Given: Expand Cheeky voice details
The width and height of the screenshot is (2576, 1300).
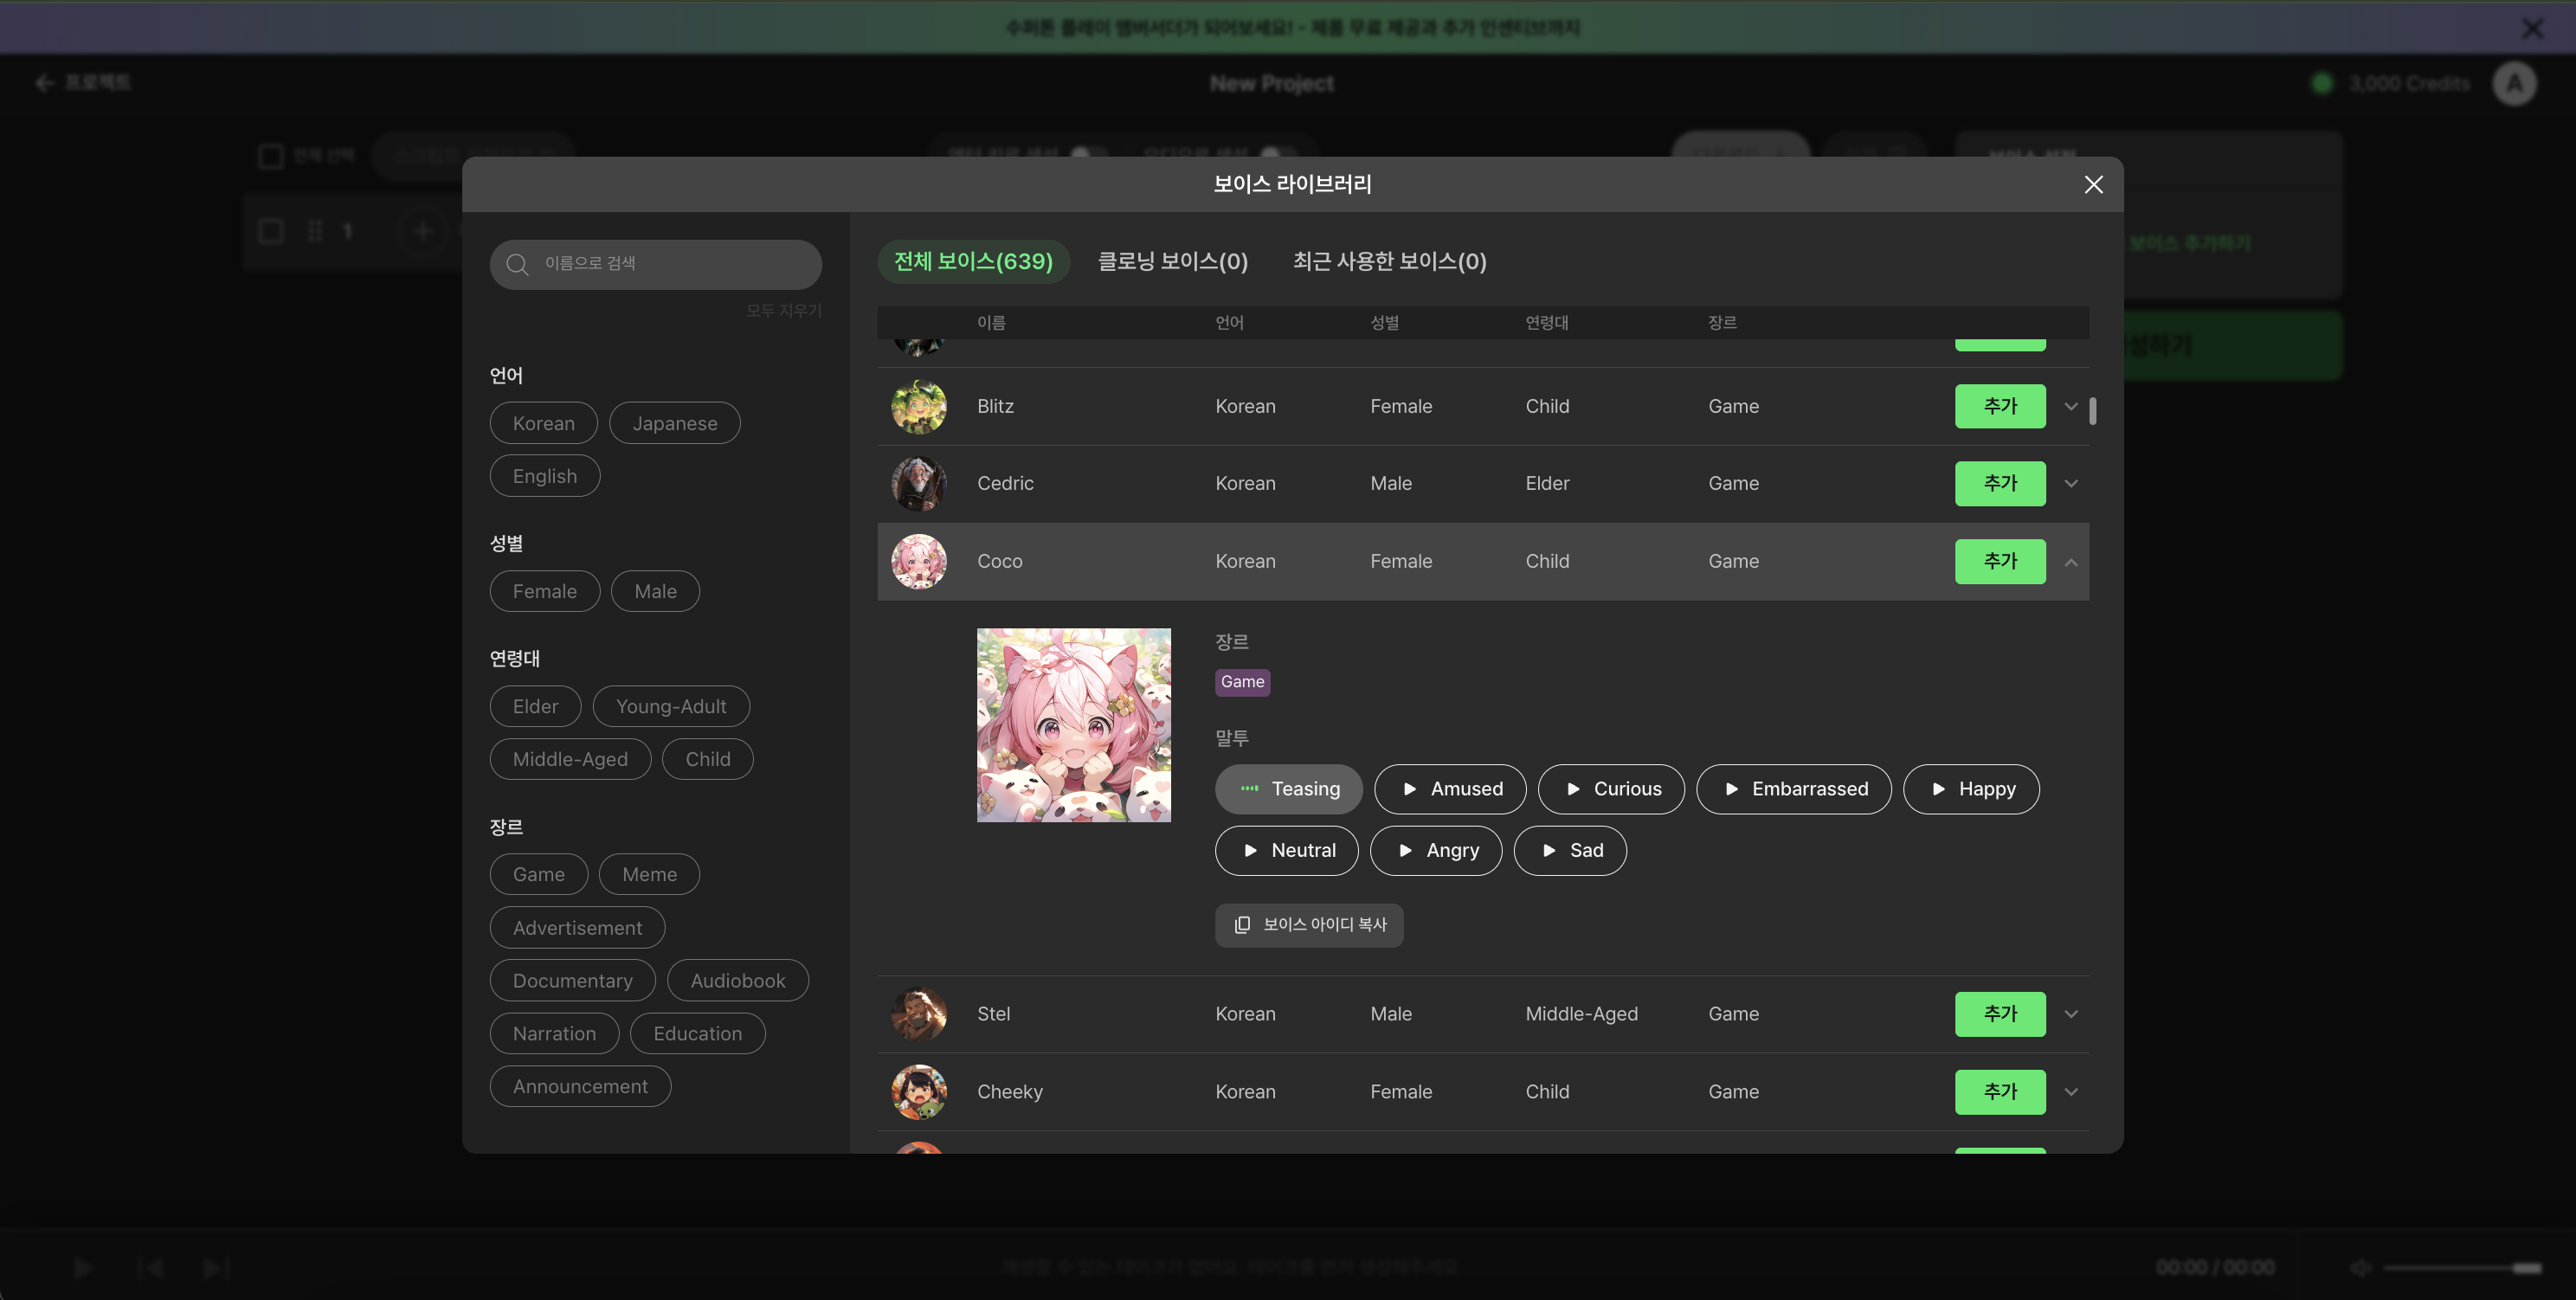Looking at the screenshot, I should tap(2071, 1092).
